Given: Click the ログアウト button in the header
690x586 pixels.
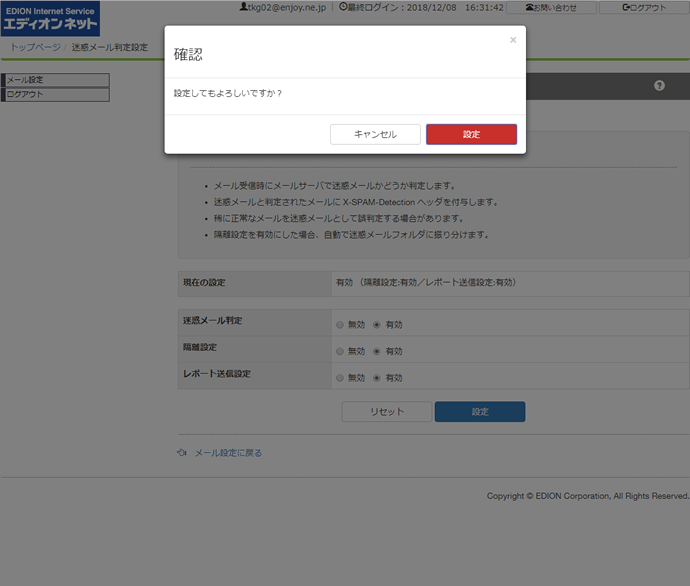Looking at the screenshot, I should click(x=644, y=7).
